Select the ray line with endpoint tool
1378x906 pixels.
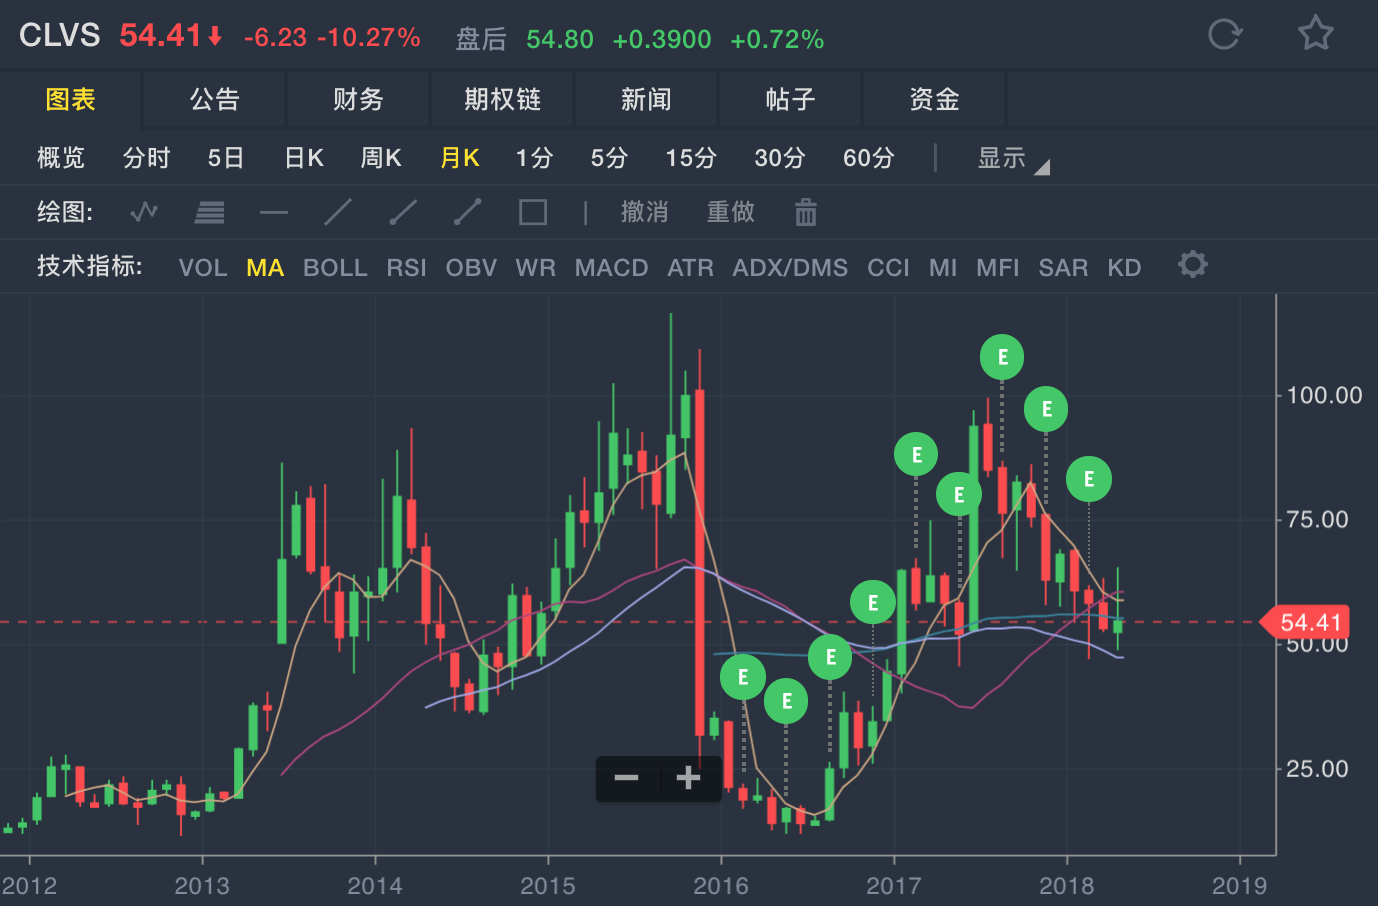[402, 212]
